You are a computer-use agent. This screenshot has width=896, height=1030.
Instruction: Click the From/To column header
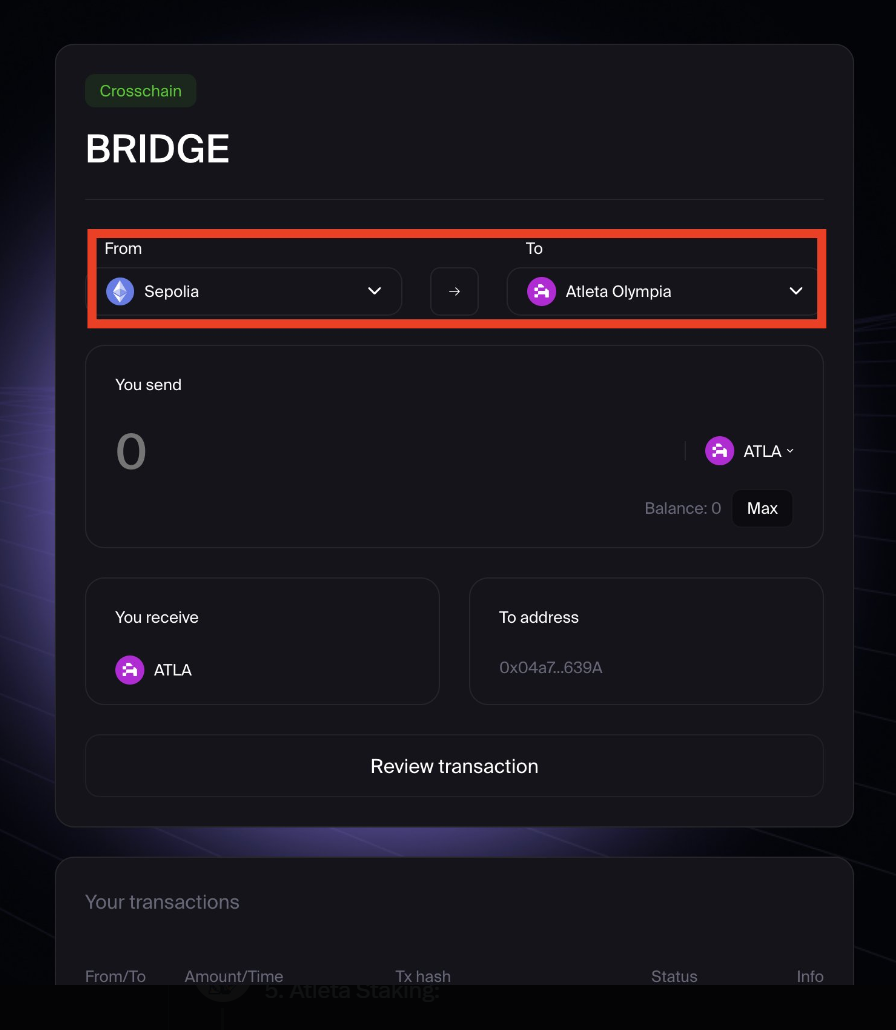tap(115, 976)
